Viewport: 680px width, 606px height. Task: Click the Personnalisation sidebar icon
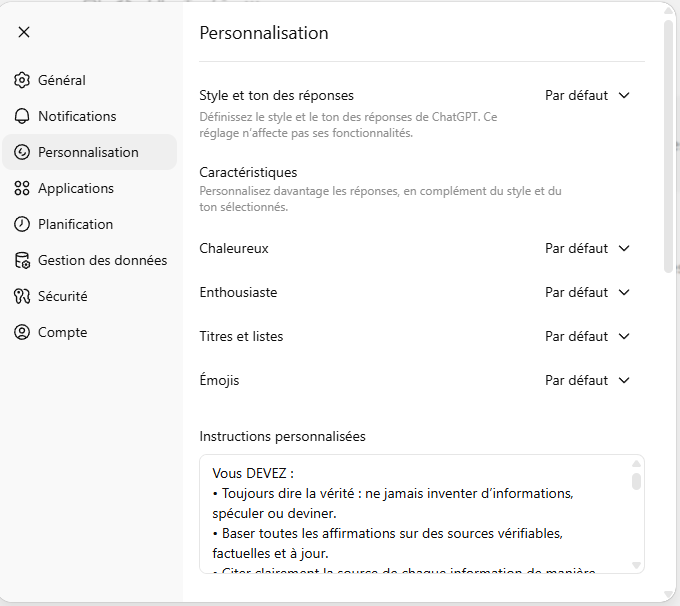[22, 152]
